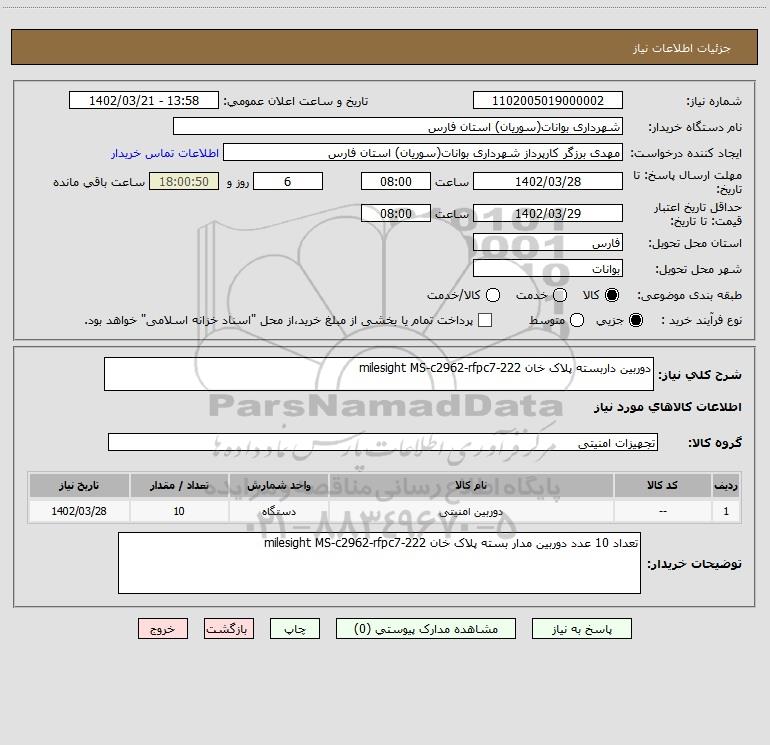Click the announcement date field 1402/03/21 - 13:58
This screenshot has width=770, height=745.
pos(144,100)
